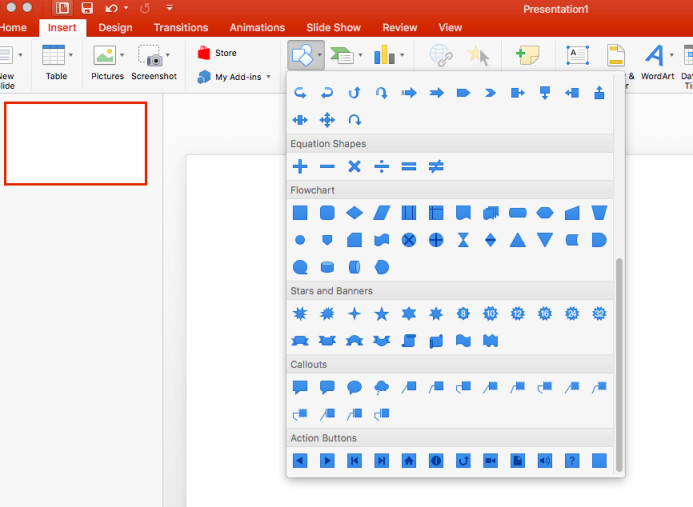693x507 pixels.
Task: Insert the Help action button
Action: tap(572, 461)
